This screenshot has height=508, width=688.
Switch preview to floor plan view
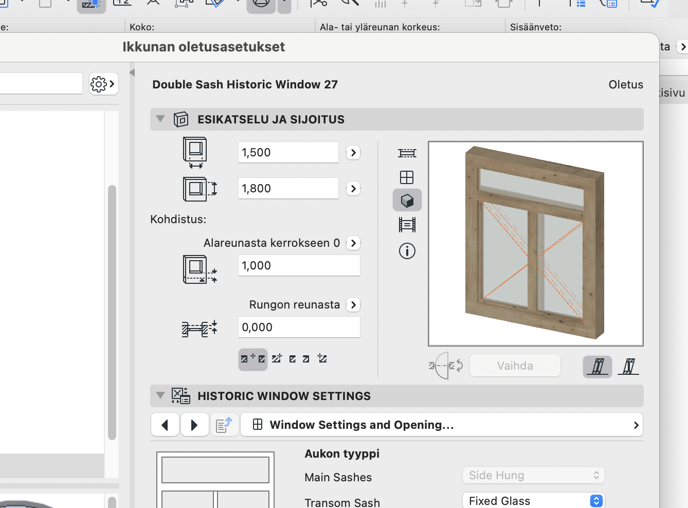407,153
